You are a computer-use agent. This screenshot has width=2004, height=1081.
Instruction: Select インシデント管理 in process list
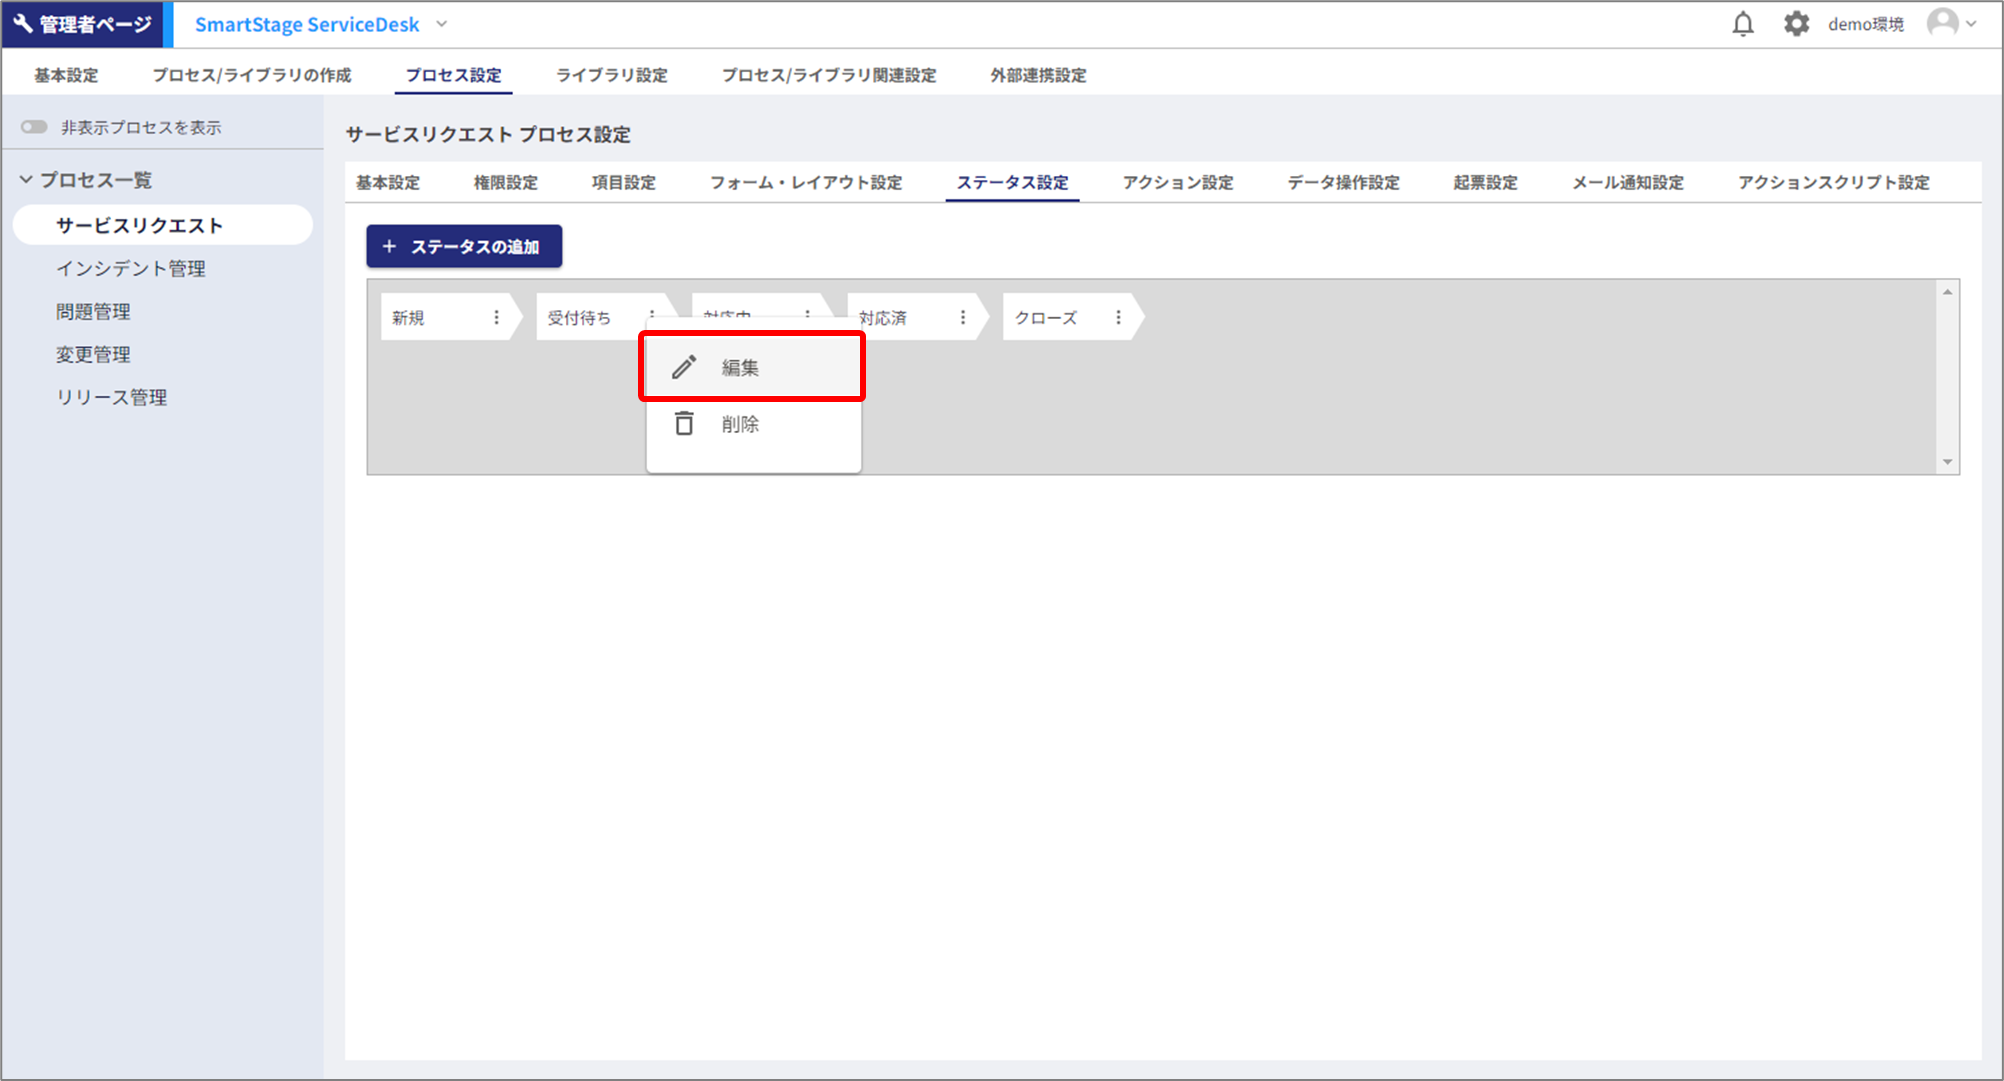[130, 268]
